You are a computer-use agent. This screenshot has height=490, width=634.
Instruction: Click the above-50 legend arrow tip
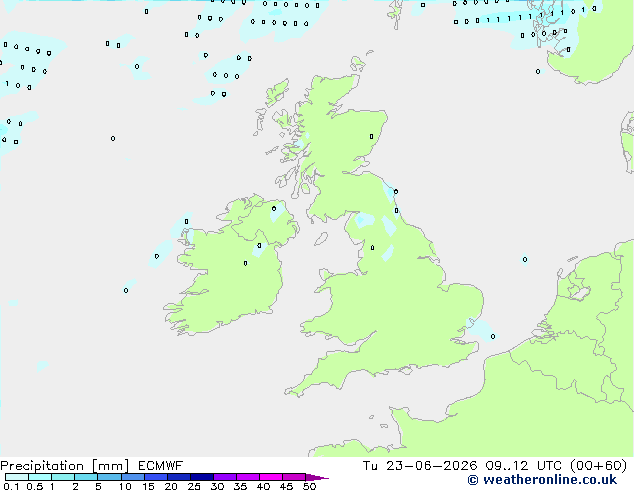(317, 477)
